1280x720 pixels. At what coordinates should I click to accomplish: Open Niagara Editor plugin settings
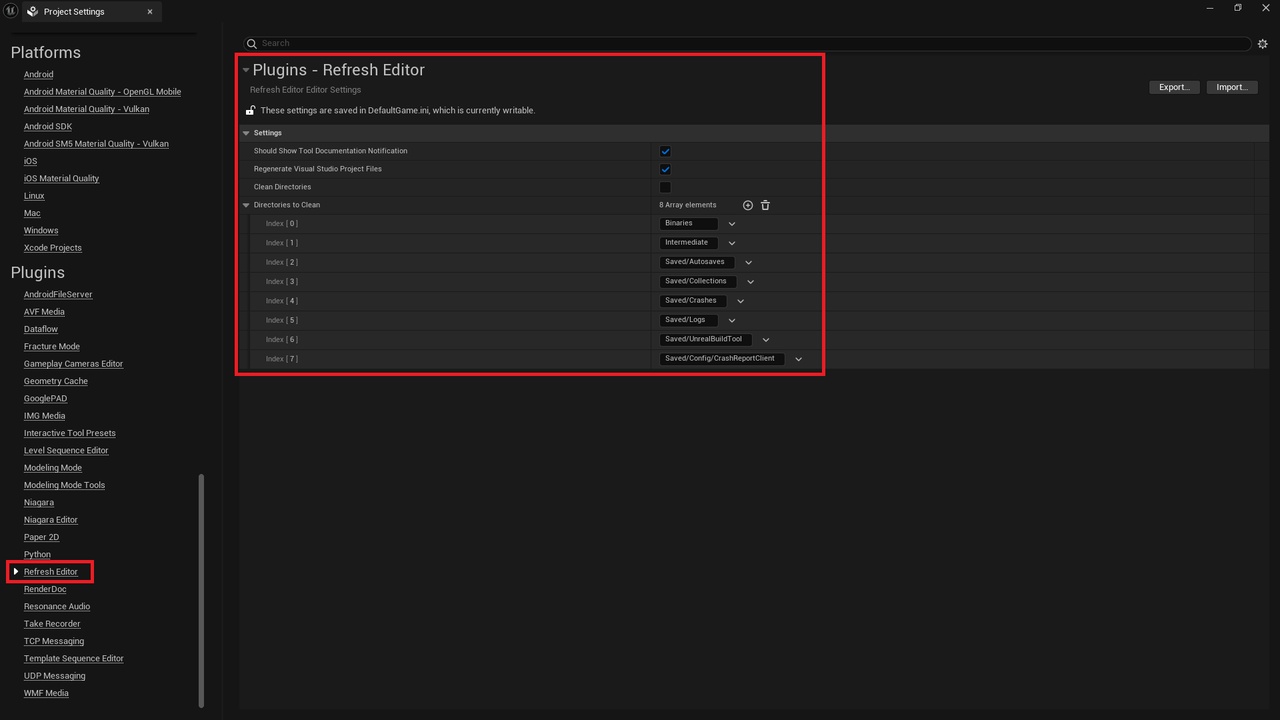pyautogui.click(x=51, y=520)
